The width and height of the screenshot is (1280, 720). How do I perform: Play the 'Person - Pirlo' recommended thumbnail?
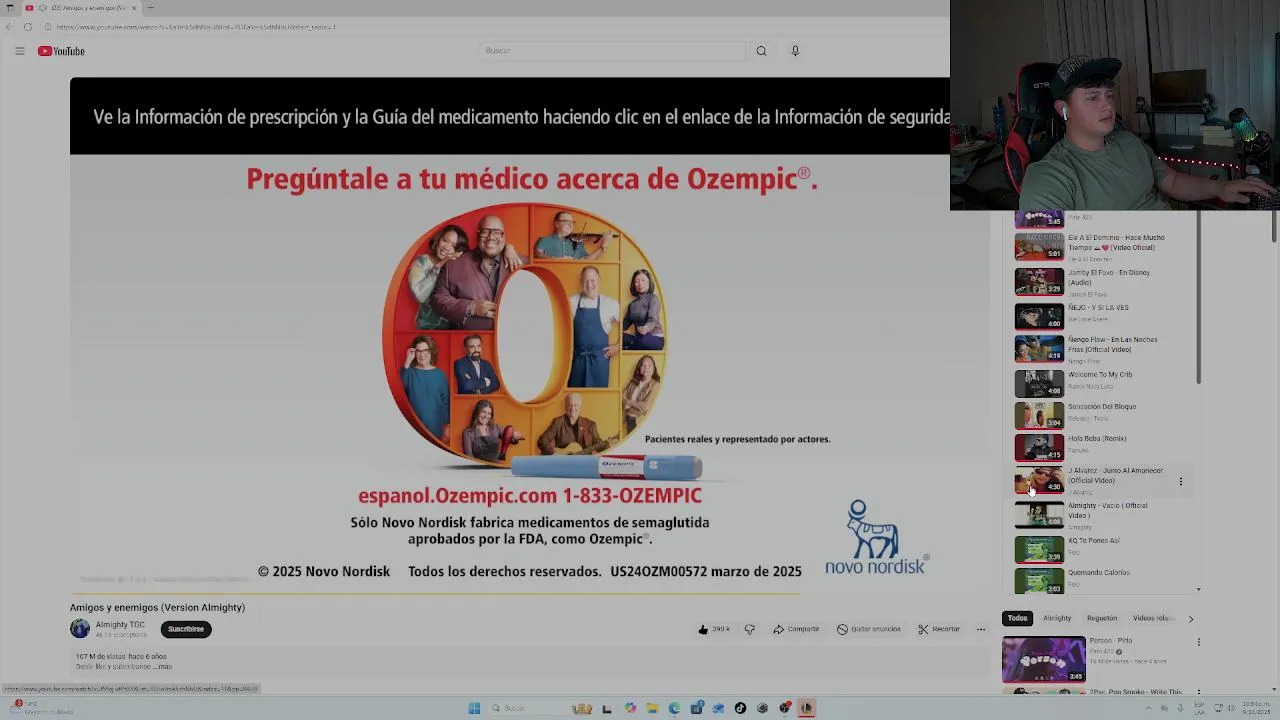(x=1043, y=659)
